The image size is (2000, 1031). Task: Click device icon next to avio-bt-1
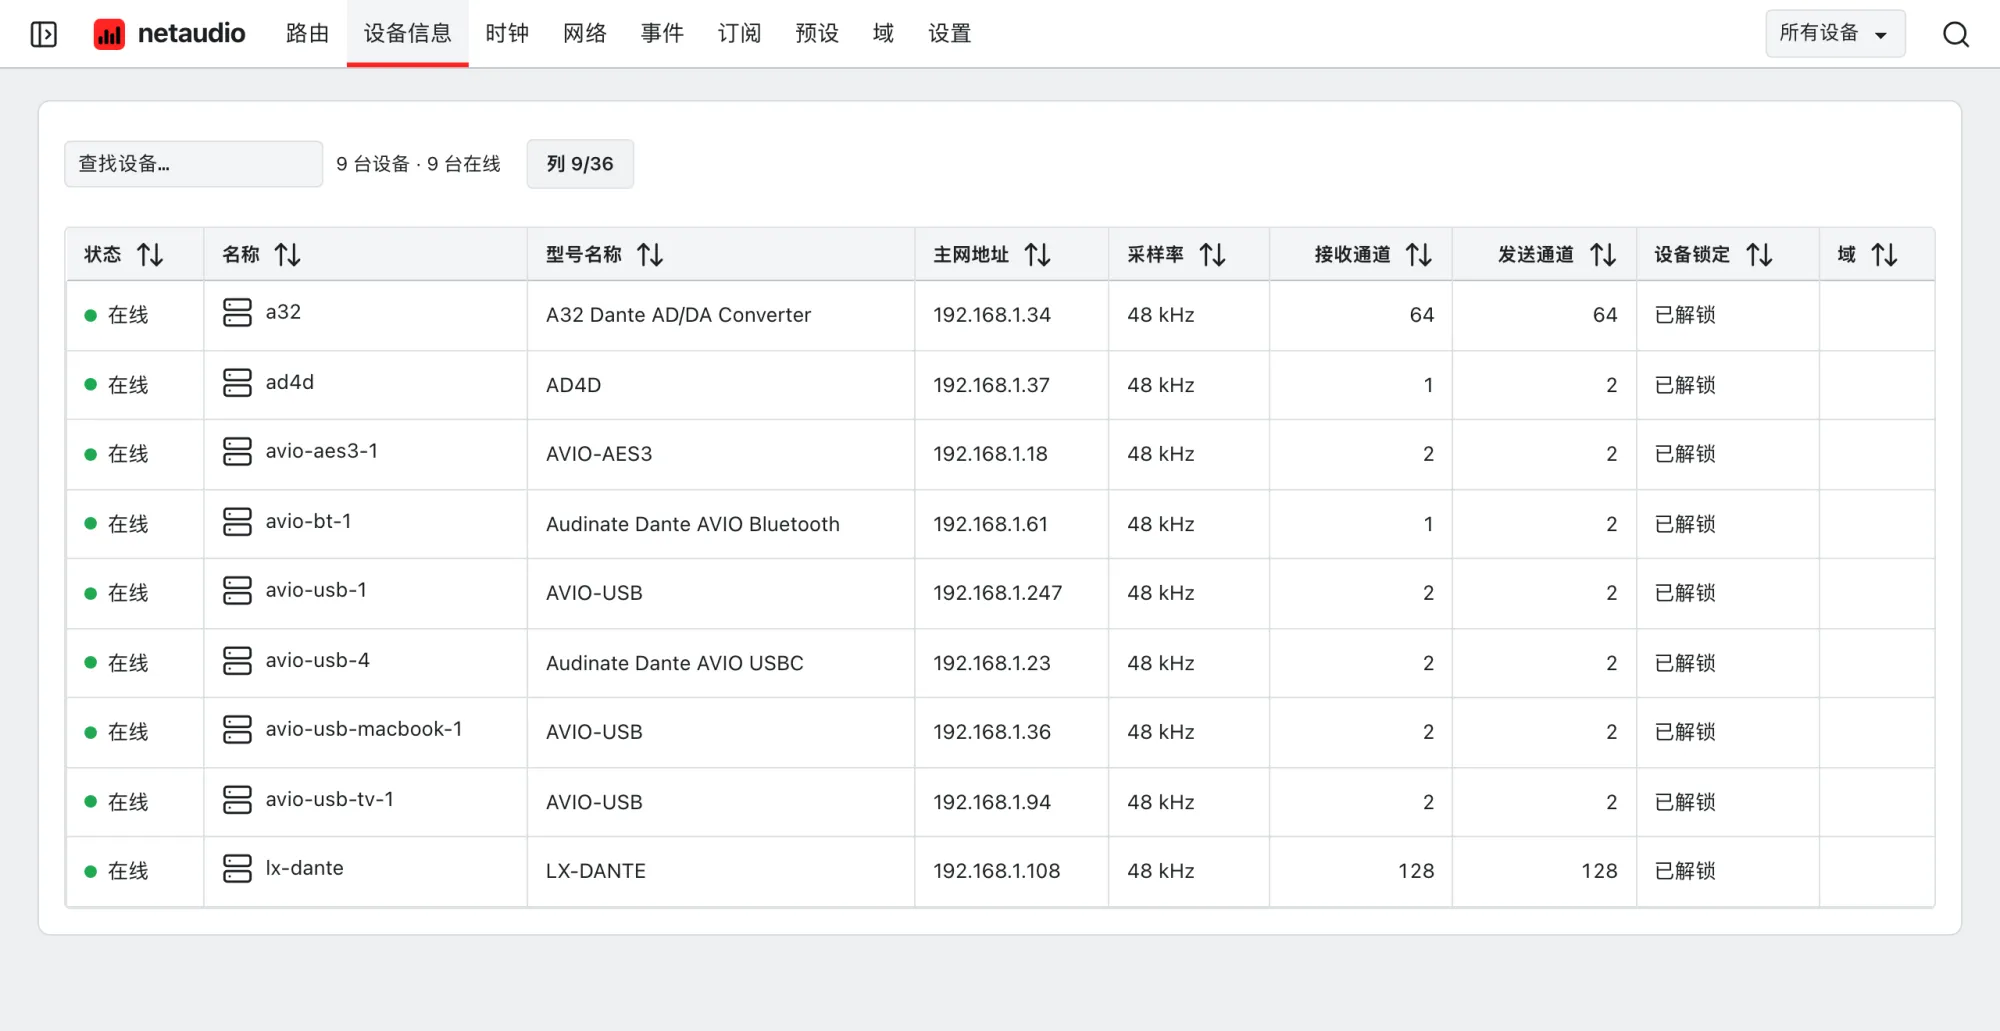click(237, 522)
